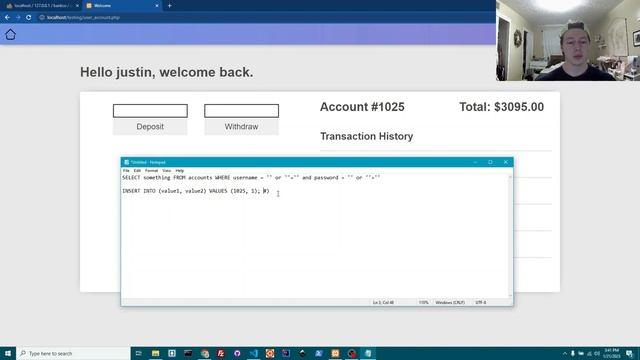Show hidden system tray icons
The height and width of the screenshot is (360, 640).
pos(565,353)
